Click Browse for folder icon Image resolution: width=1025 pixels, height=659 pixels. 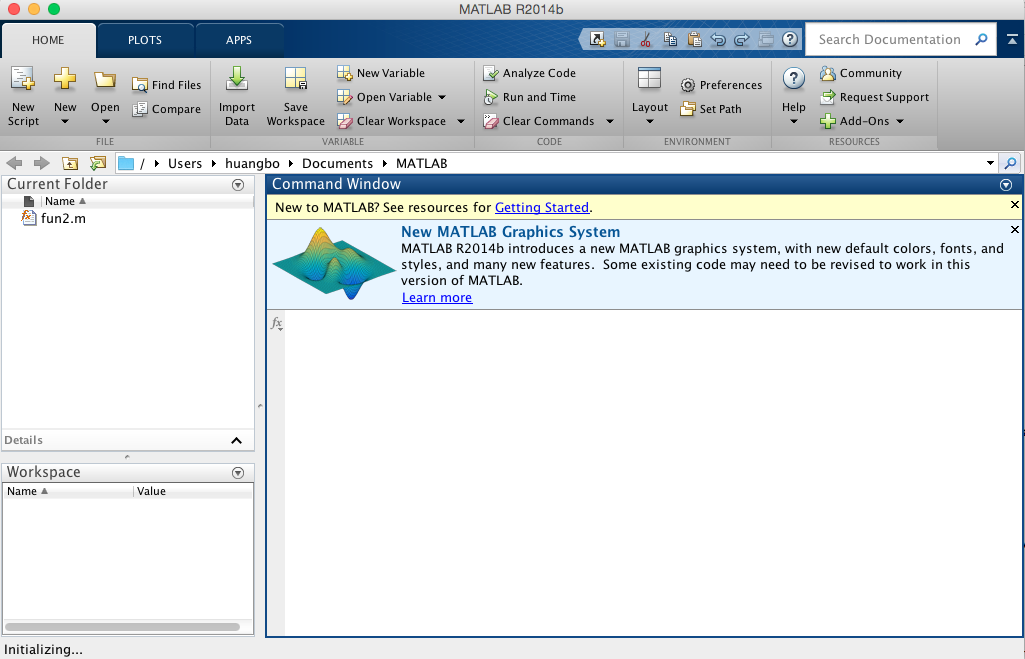coord(97,163)
